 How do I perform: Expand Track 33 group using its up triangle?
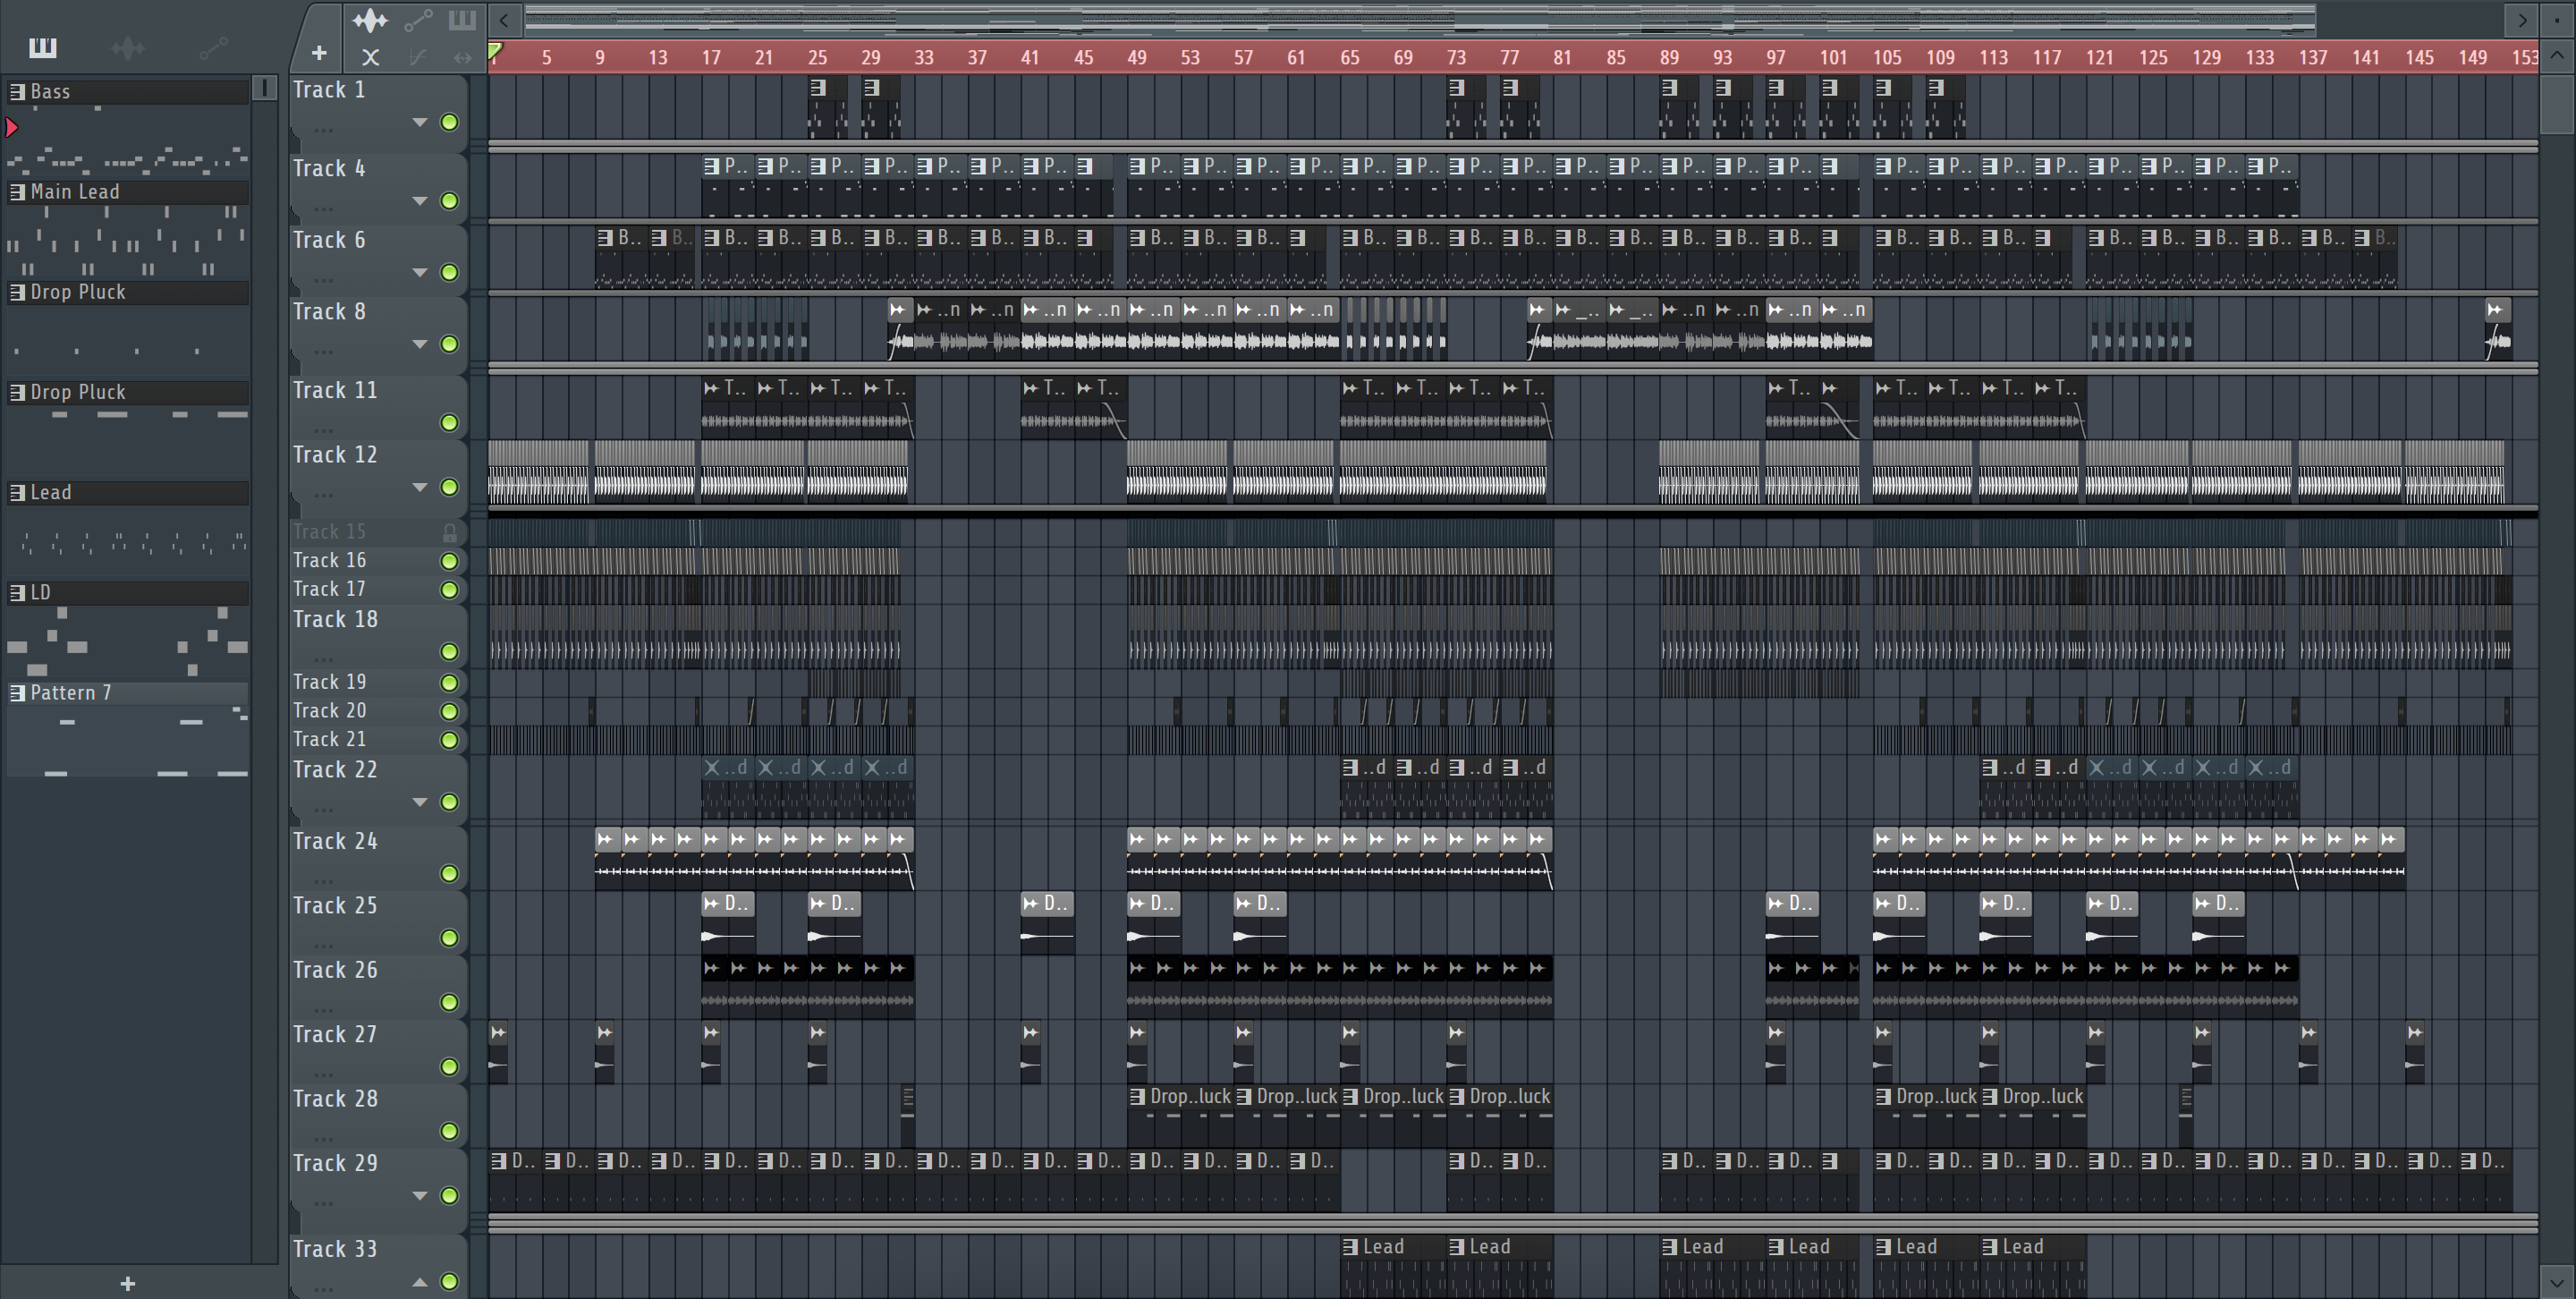tap(420, 1281)
